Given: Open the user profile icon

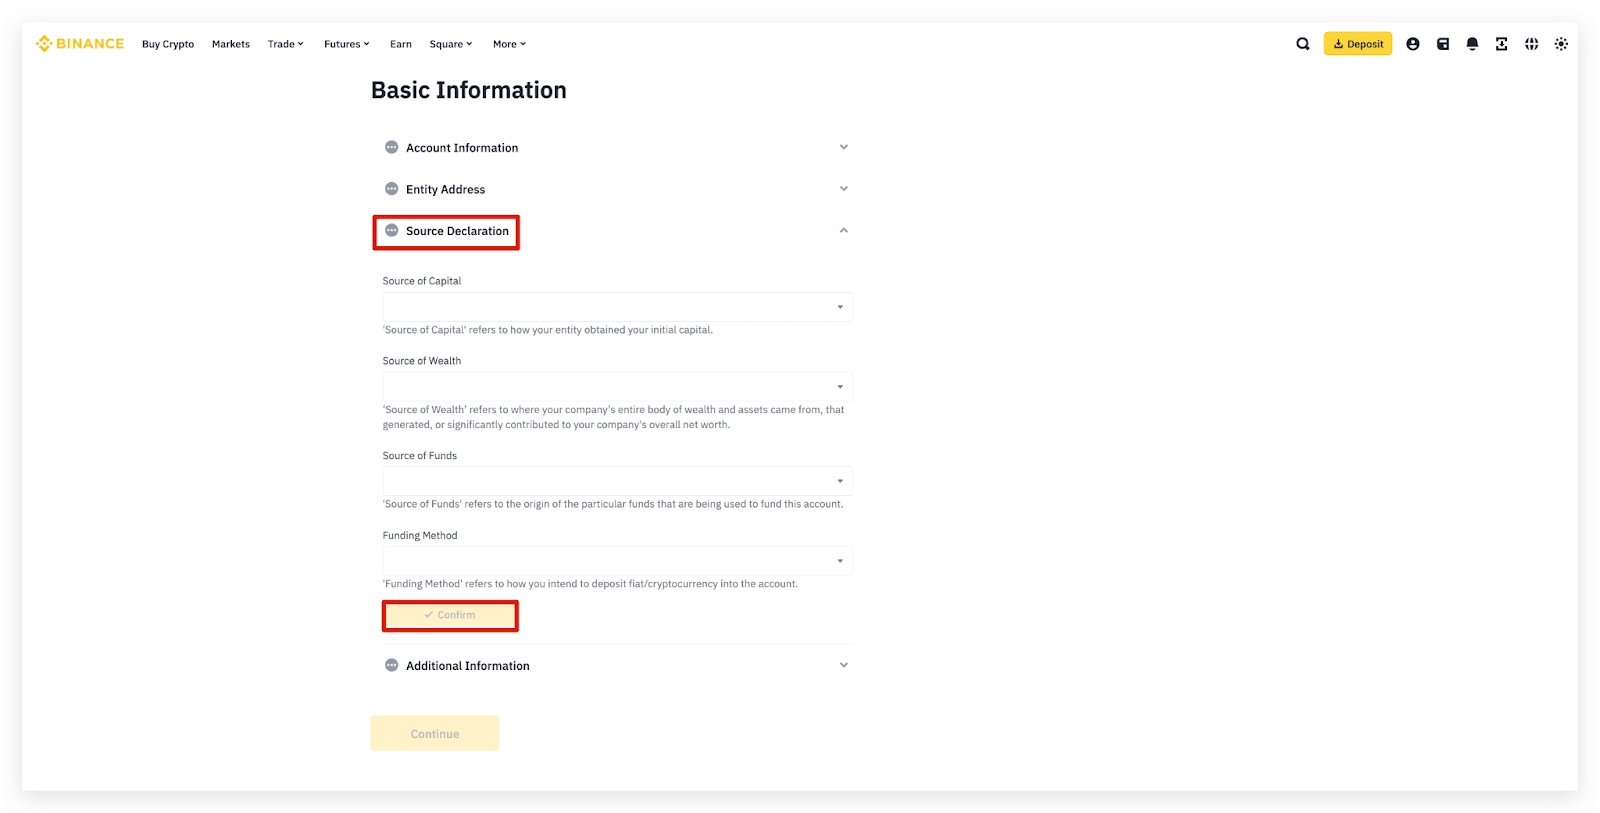Looking at the screenshot, I should (1413, 44).
